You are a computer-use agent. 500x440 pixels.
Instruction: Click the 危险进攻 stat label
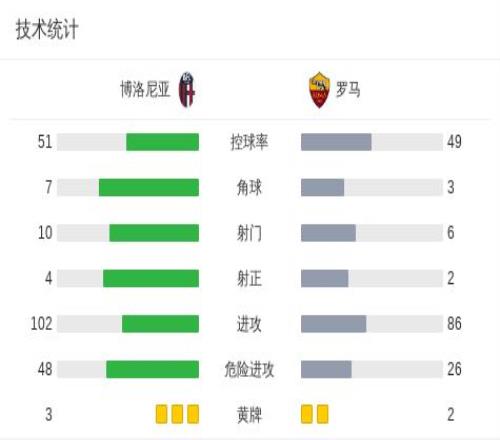(x=249, y=369)
